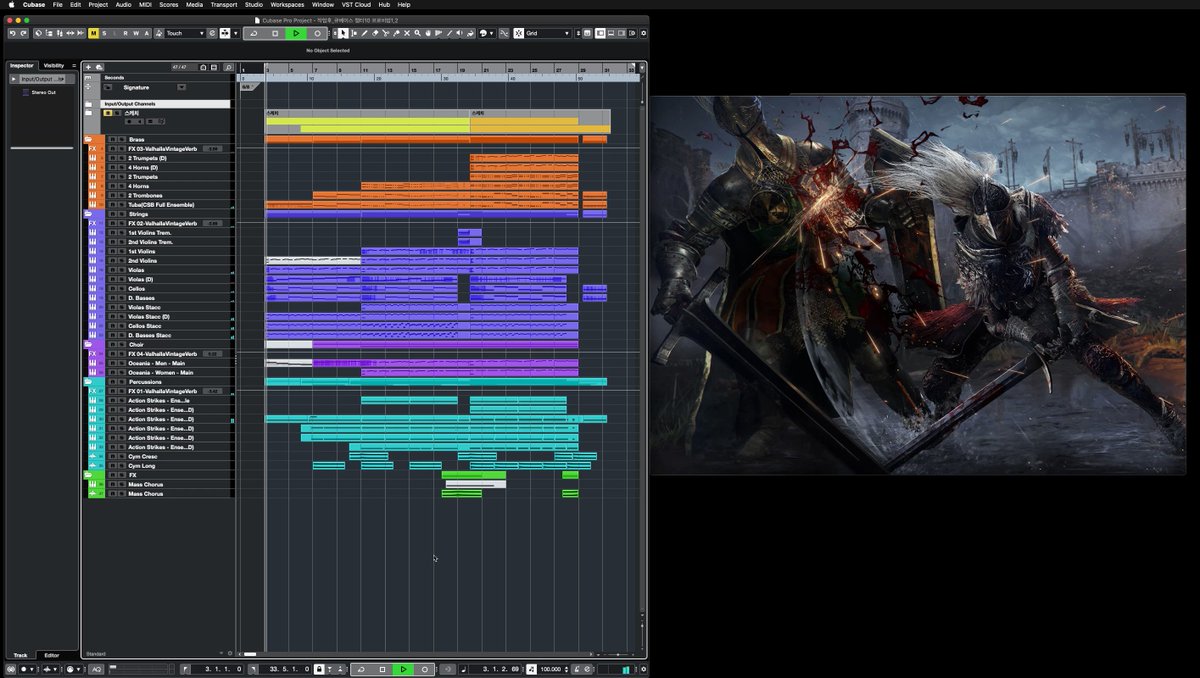Click the Stop button in bottom transport
The height and width of the screenshot is (678, 1200).
pyautogui.click(x=382, y=669)
